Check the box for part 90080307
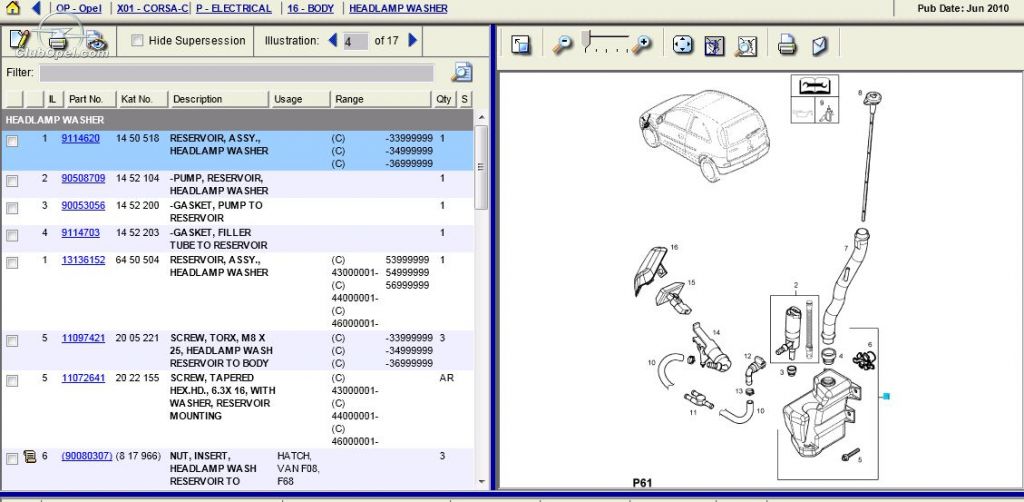Image resolution: width=1024 pixels, height=502 pixels. pos(12,459)
